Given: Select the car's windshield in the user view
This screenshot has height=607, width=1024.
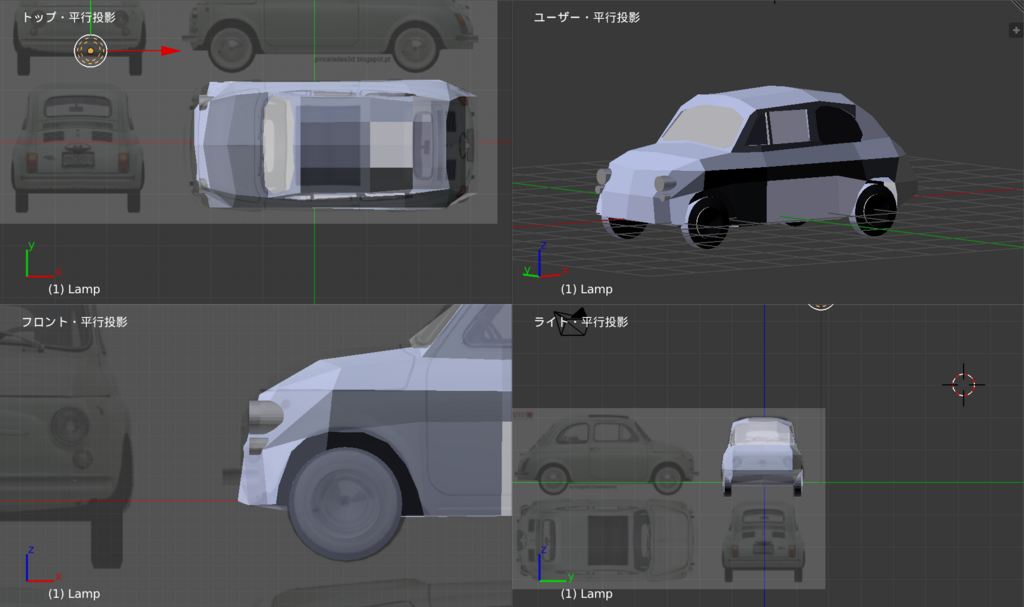Looking at the screenshot, I should click(705, 124).
